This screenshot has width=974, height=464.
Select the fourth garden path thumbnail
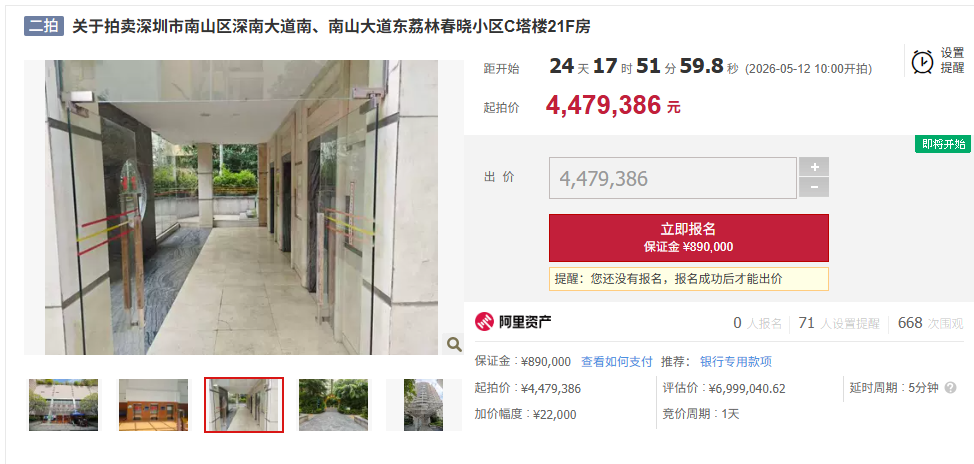[x=334, y=405]
